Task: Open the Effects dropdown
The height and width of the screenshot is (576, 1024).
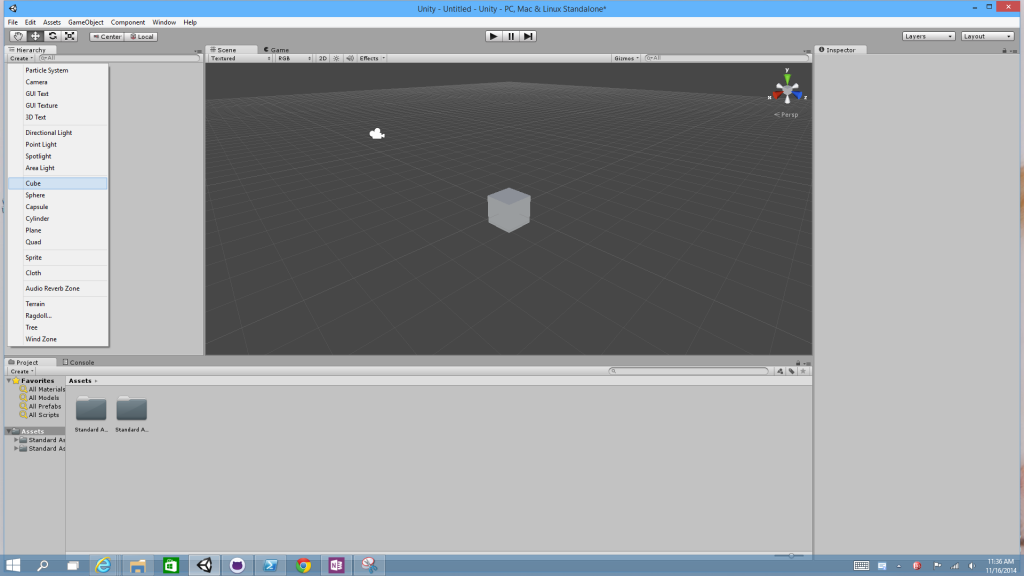Action: tap(372, 58)
